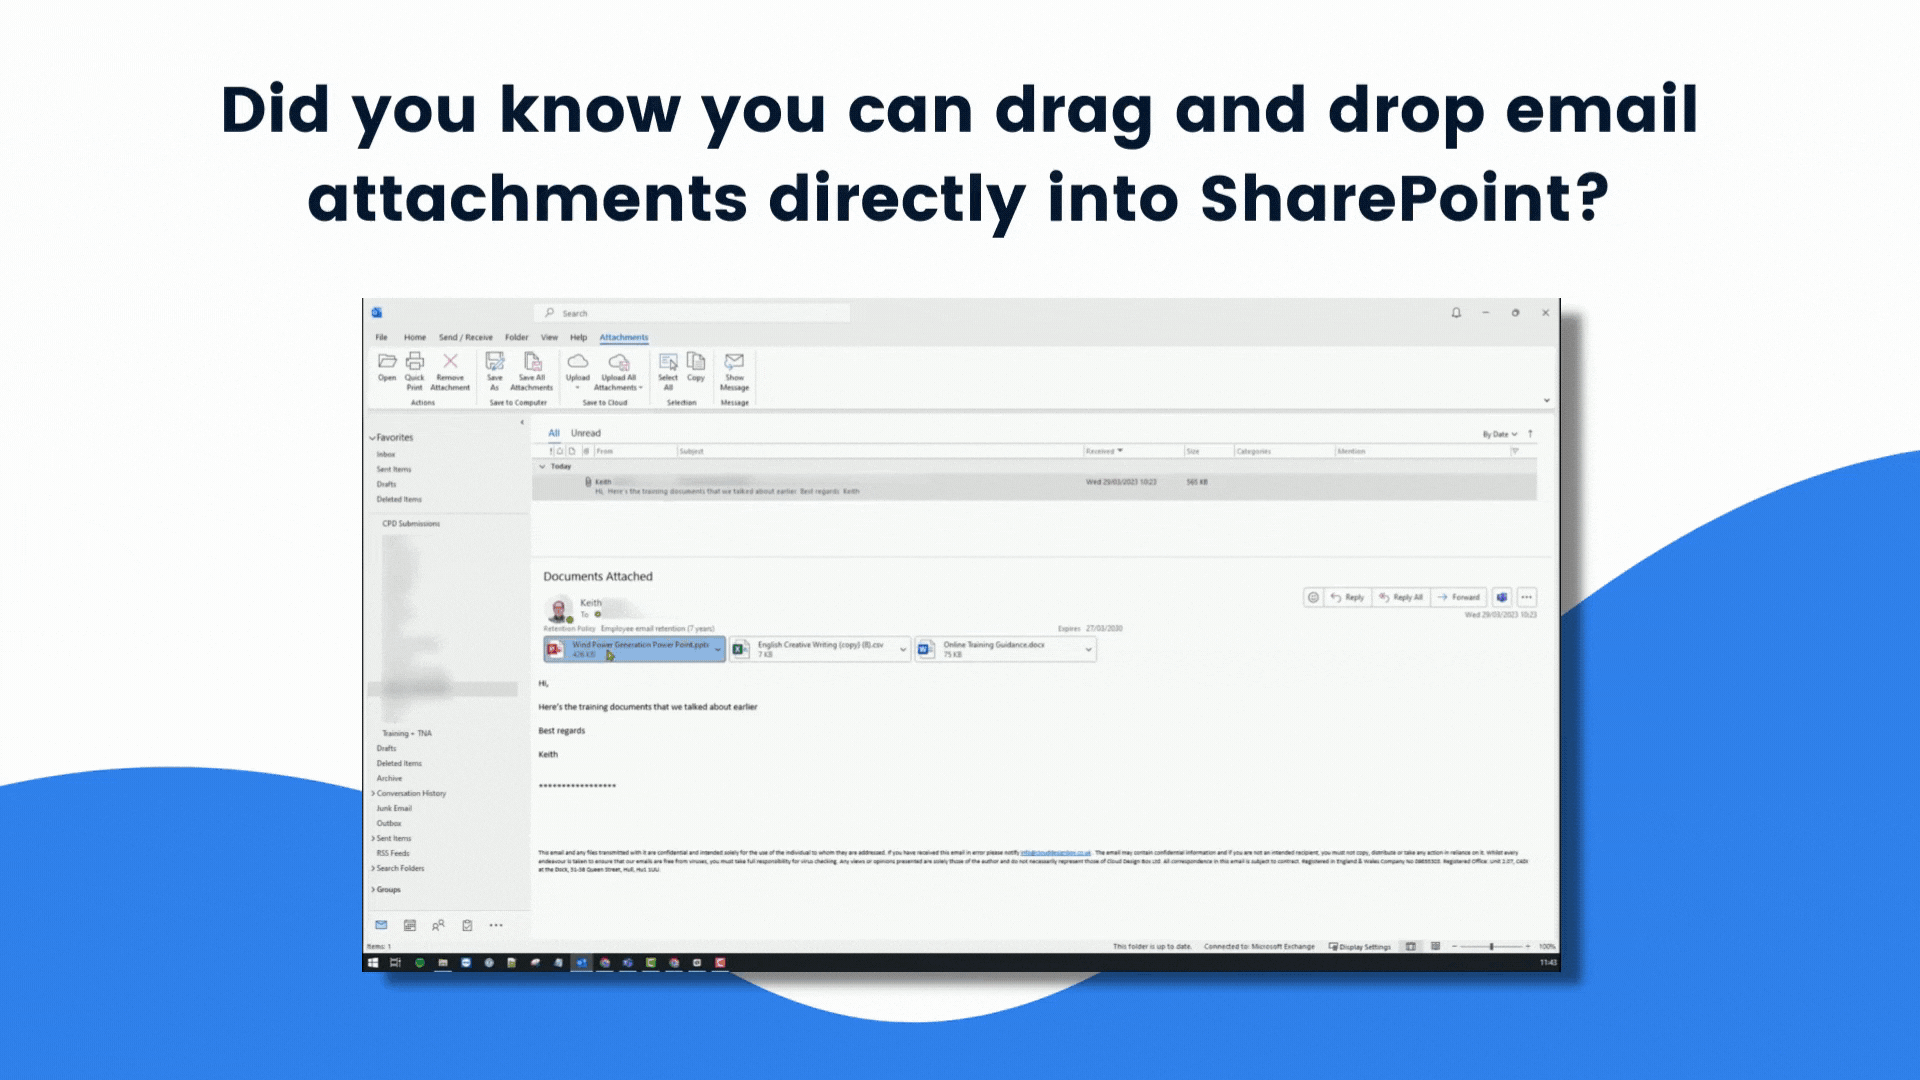Select the email from Keith in list
Viewport: 1920px width, 1080px height.
[1034, 486]
